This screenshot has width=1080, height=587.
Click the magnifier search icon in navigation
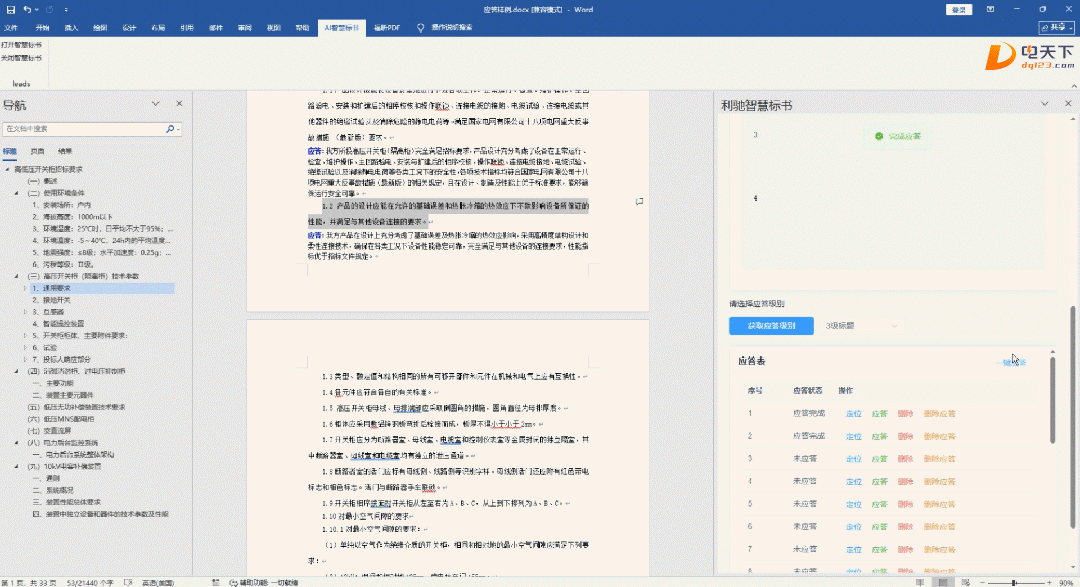[169, 129]
